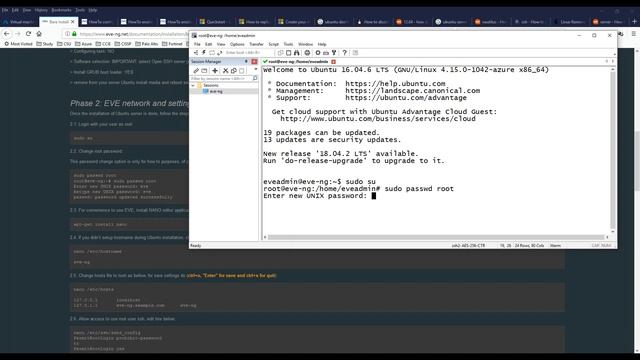Image resolution: width=640 pixels, height=360 pixels.
Task: Open the Study bookmarks folder
Action: [x=45, y=44]
